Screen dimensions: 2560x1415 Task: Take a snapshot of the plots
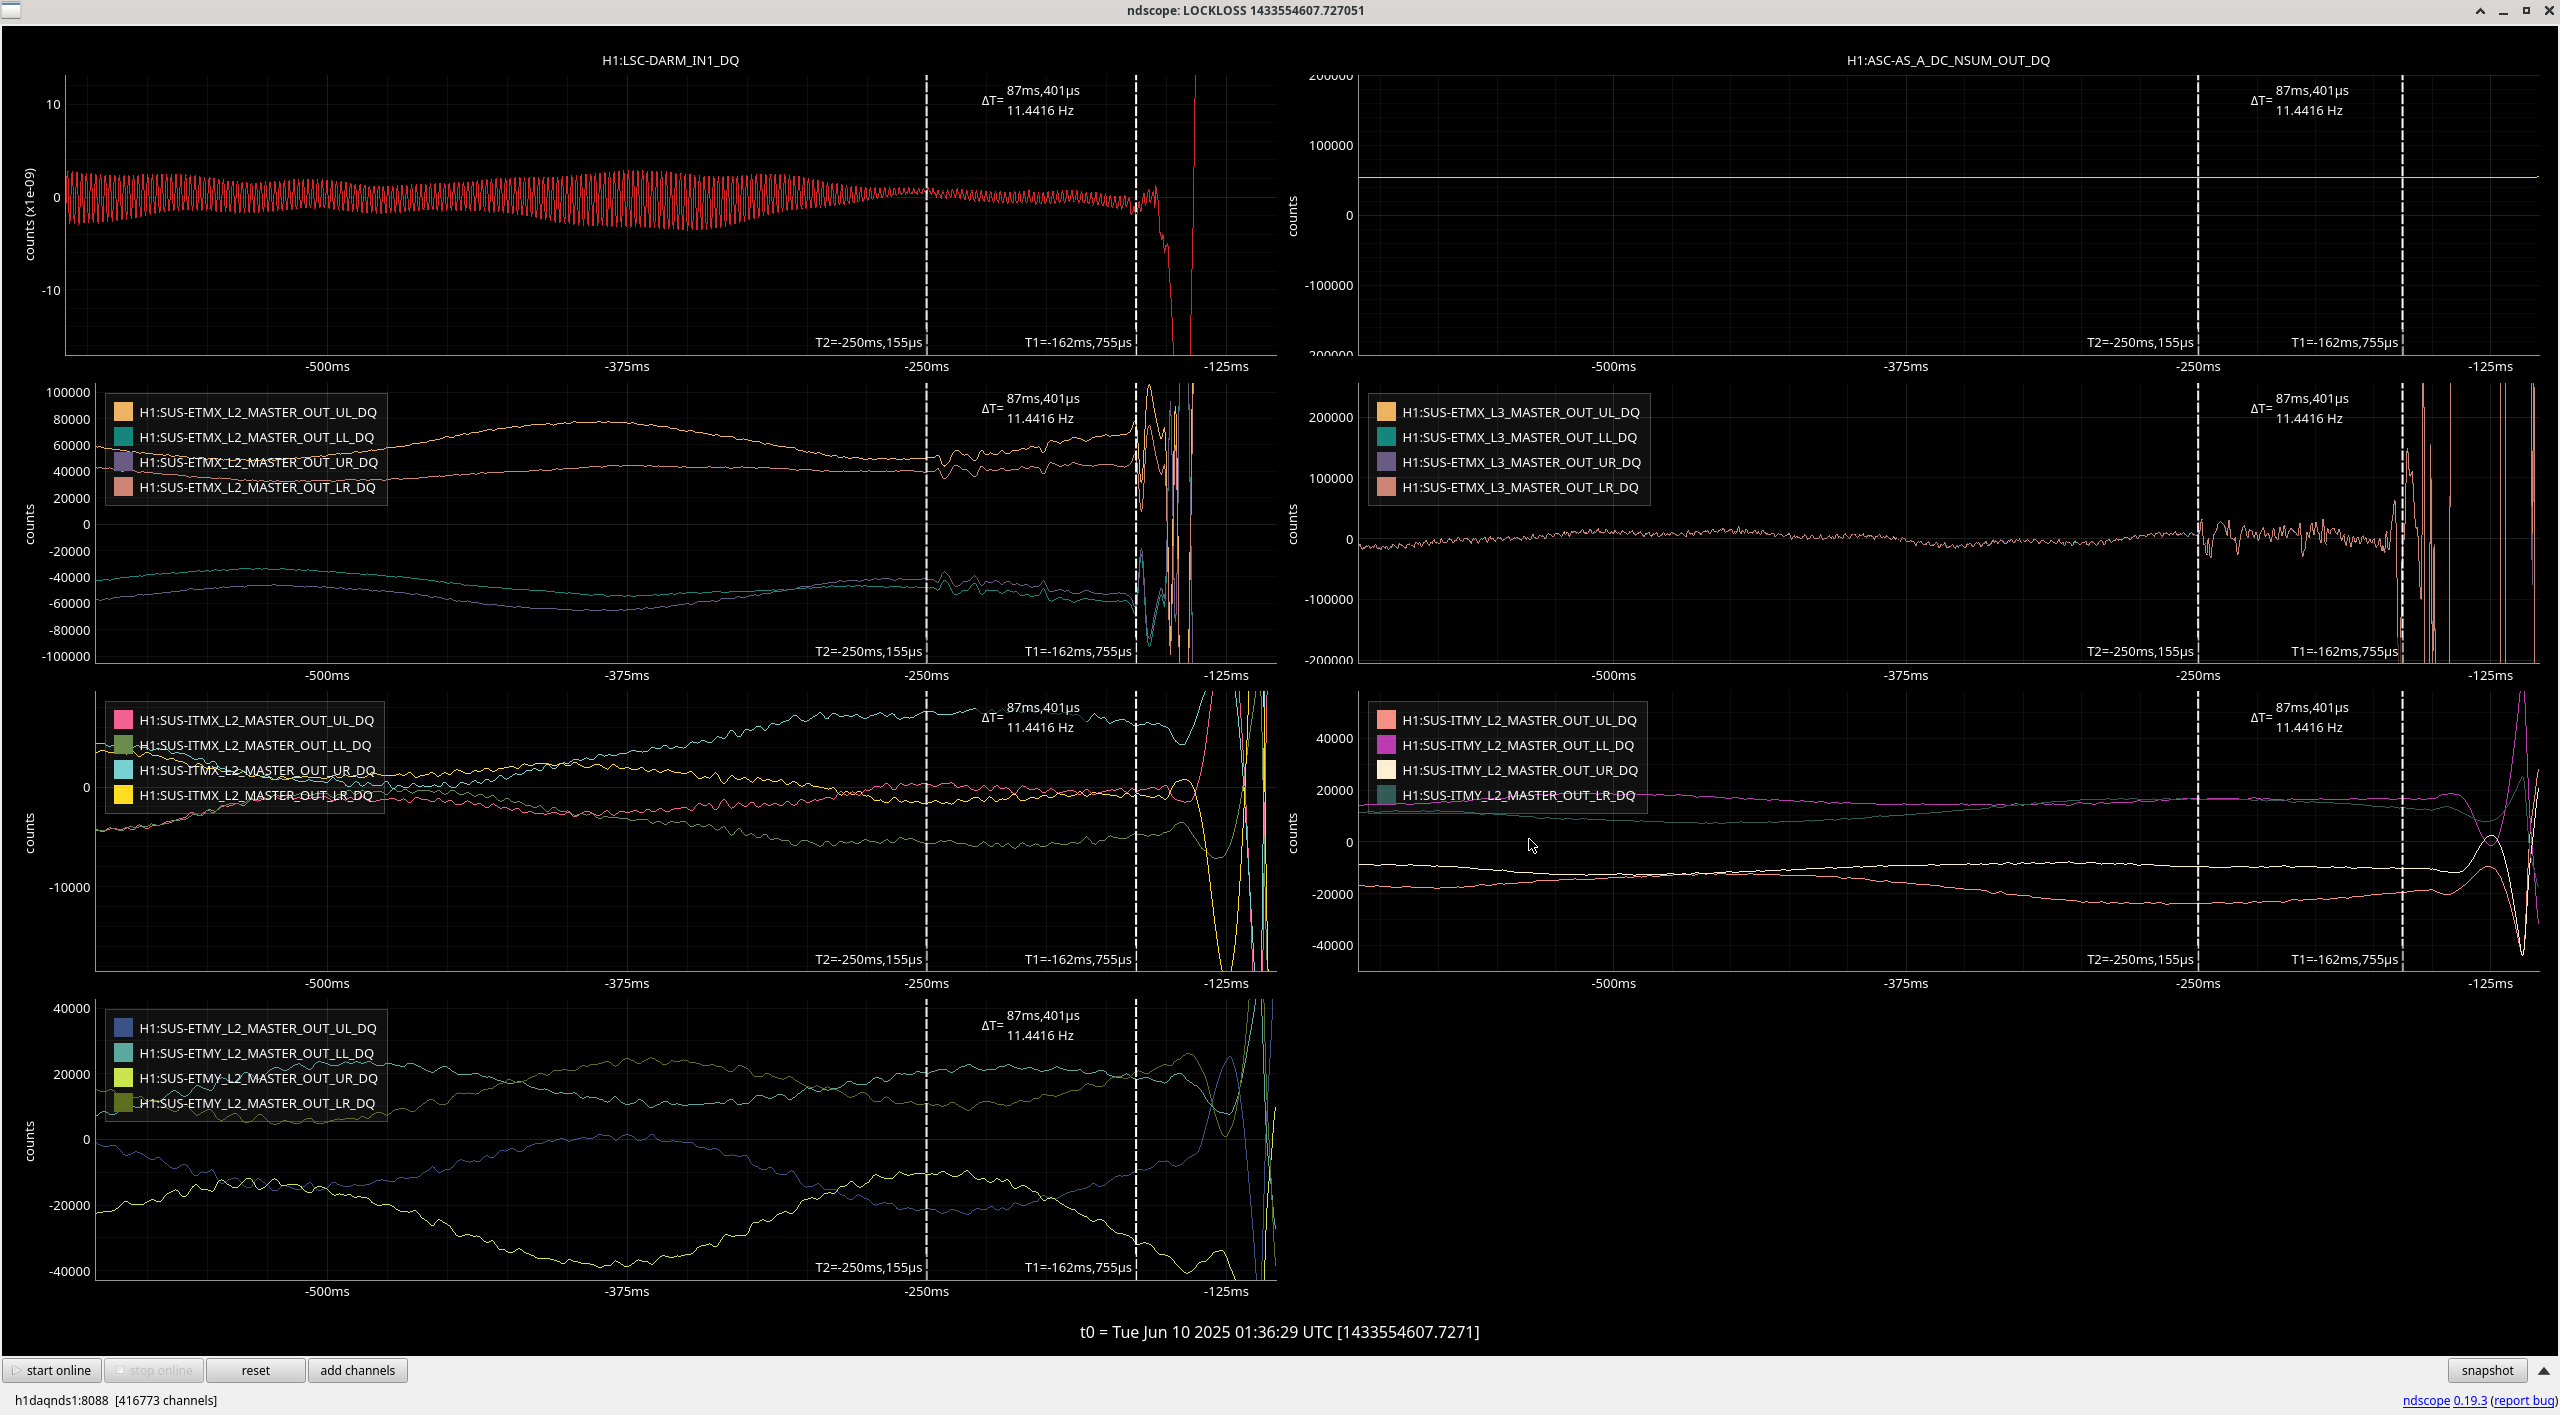[x=2487, y=1370]
